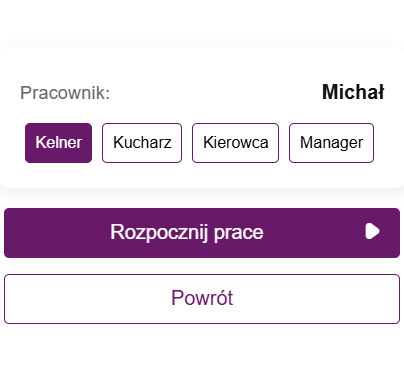Set Michał as driver via Kierowca
The width and height of the screenshot is (404, 384).
click(x=235, y=143)
